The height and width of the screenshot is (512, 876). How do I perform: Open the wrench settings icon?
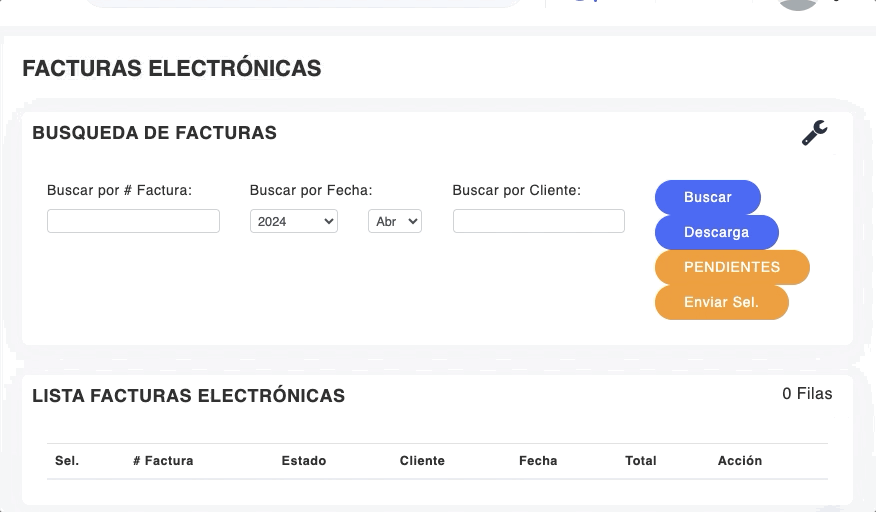coord(814,133)
